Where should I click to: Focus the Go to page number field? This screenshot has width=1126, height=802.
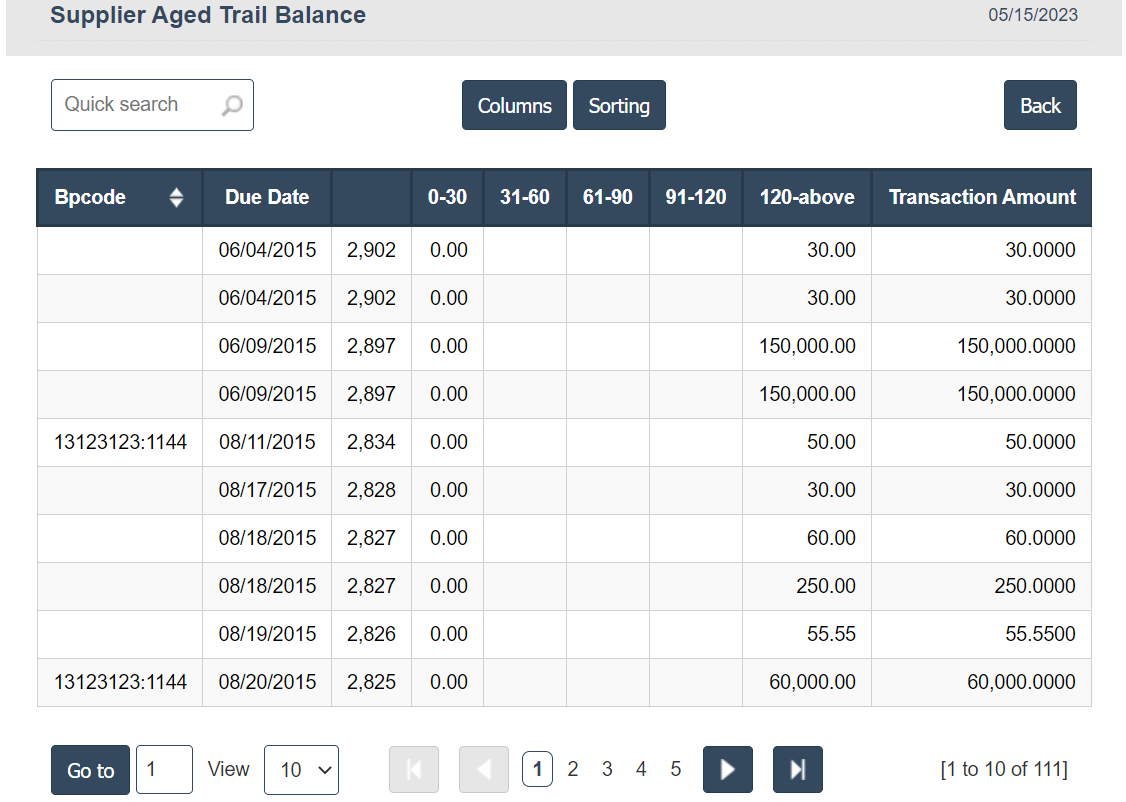[164, 770]
